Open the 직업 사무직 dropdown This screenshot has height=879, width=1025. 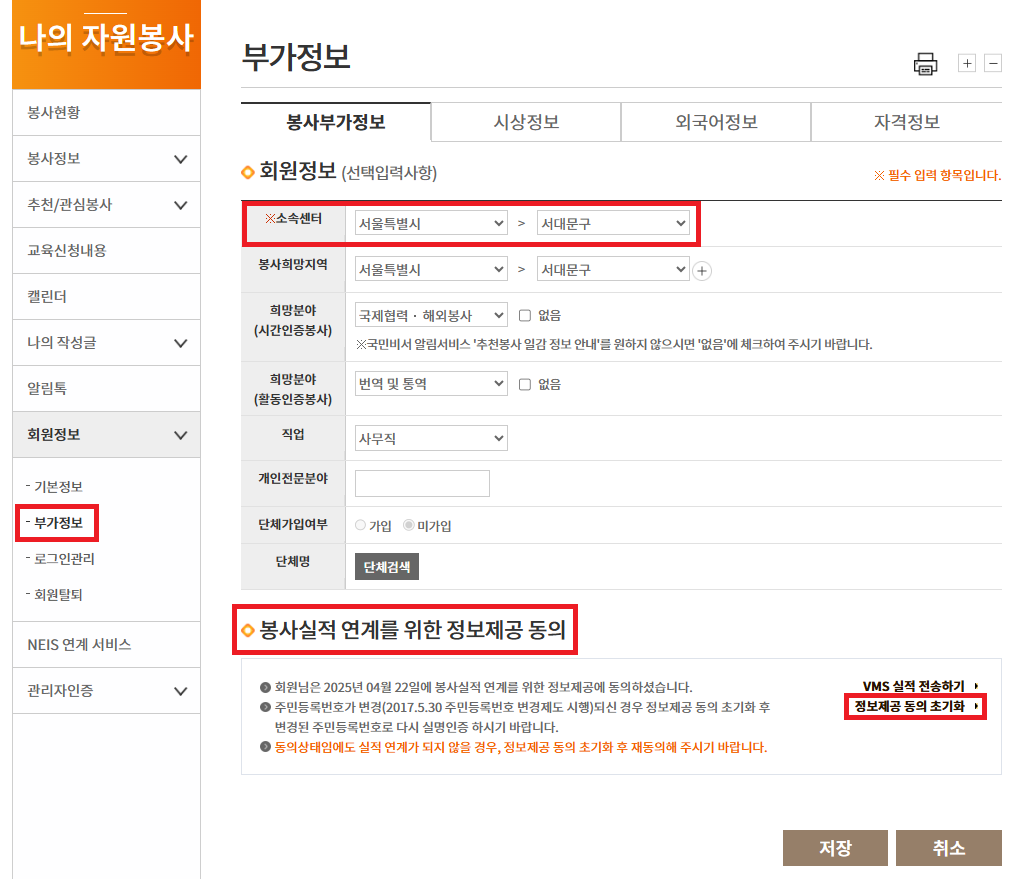(x=431, y=438)
